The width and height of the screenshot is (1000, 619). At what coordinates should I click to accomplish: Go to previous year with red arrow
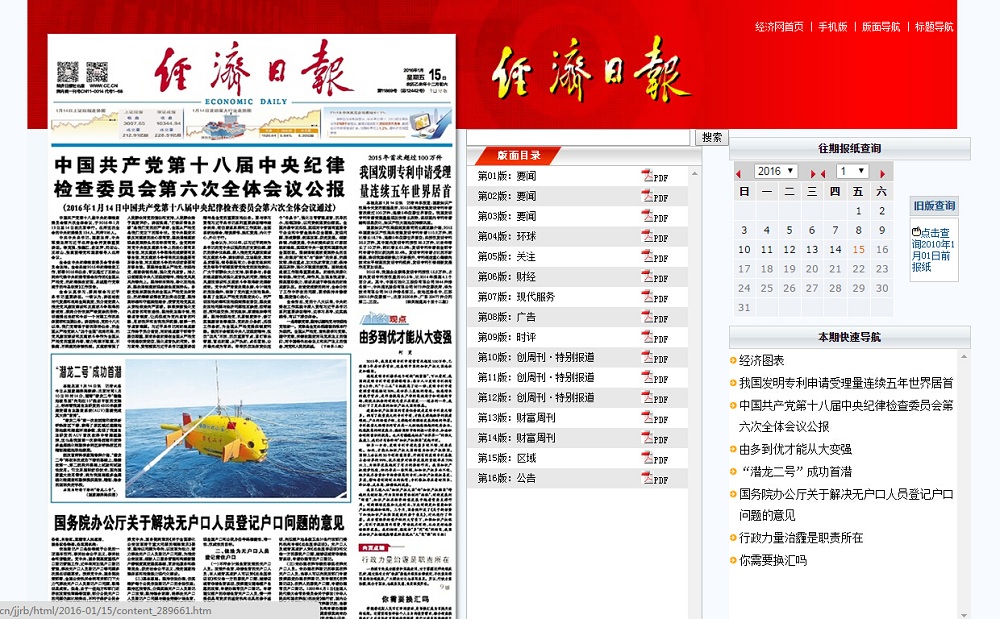[739, 173]
